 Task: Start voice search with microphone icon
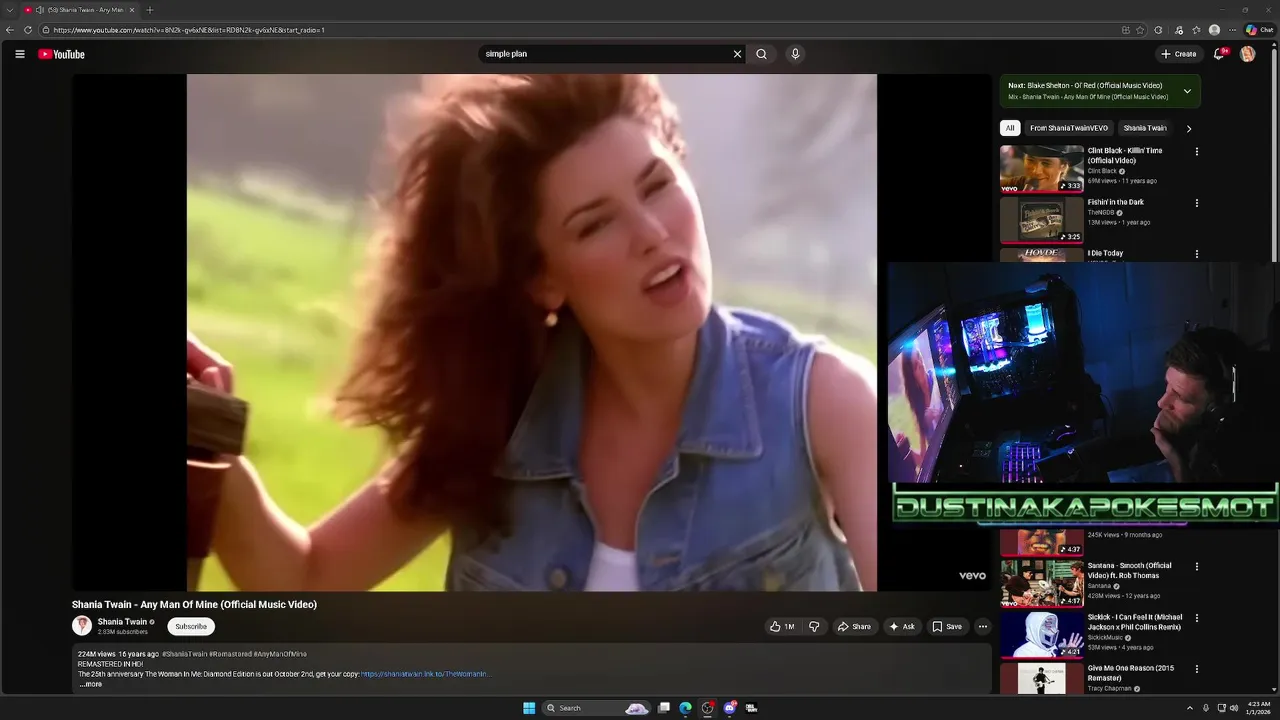click(x=795, y=54)
